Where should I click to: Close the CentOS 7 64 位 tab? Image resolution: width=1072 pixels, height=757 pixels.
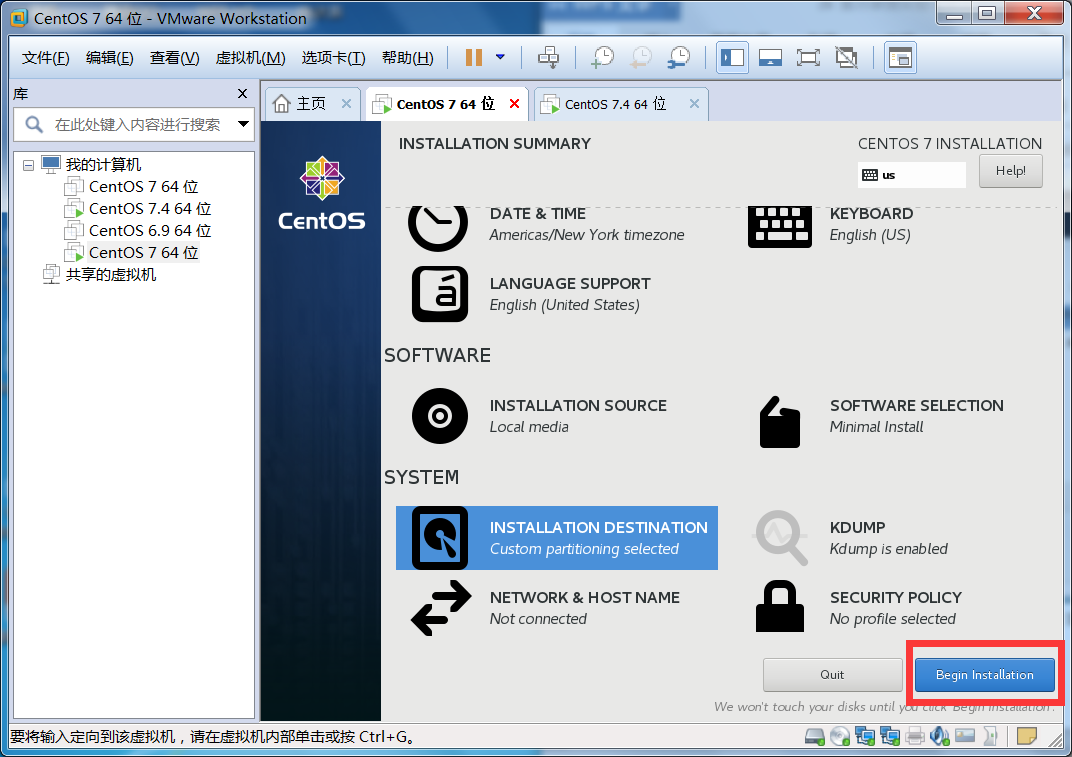(515, 104)
